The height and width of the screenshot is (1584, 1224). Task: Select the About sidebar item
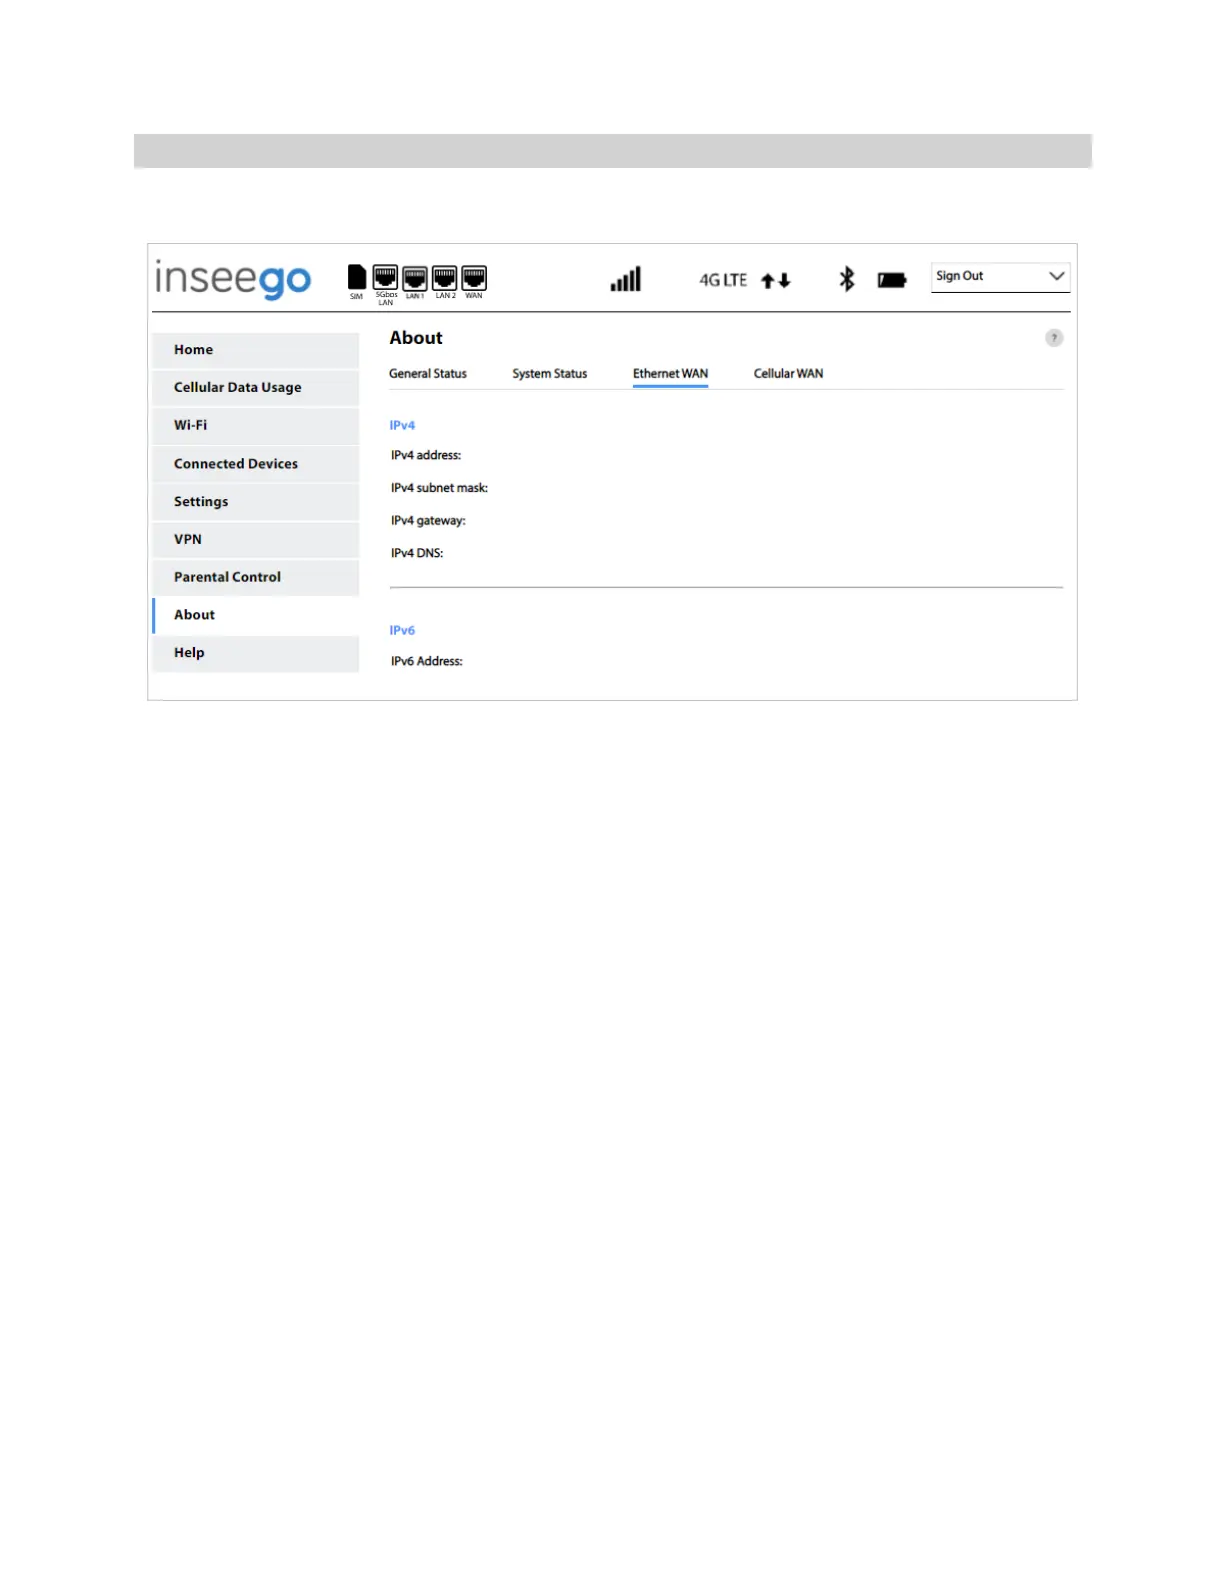256,616
